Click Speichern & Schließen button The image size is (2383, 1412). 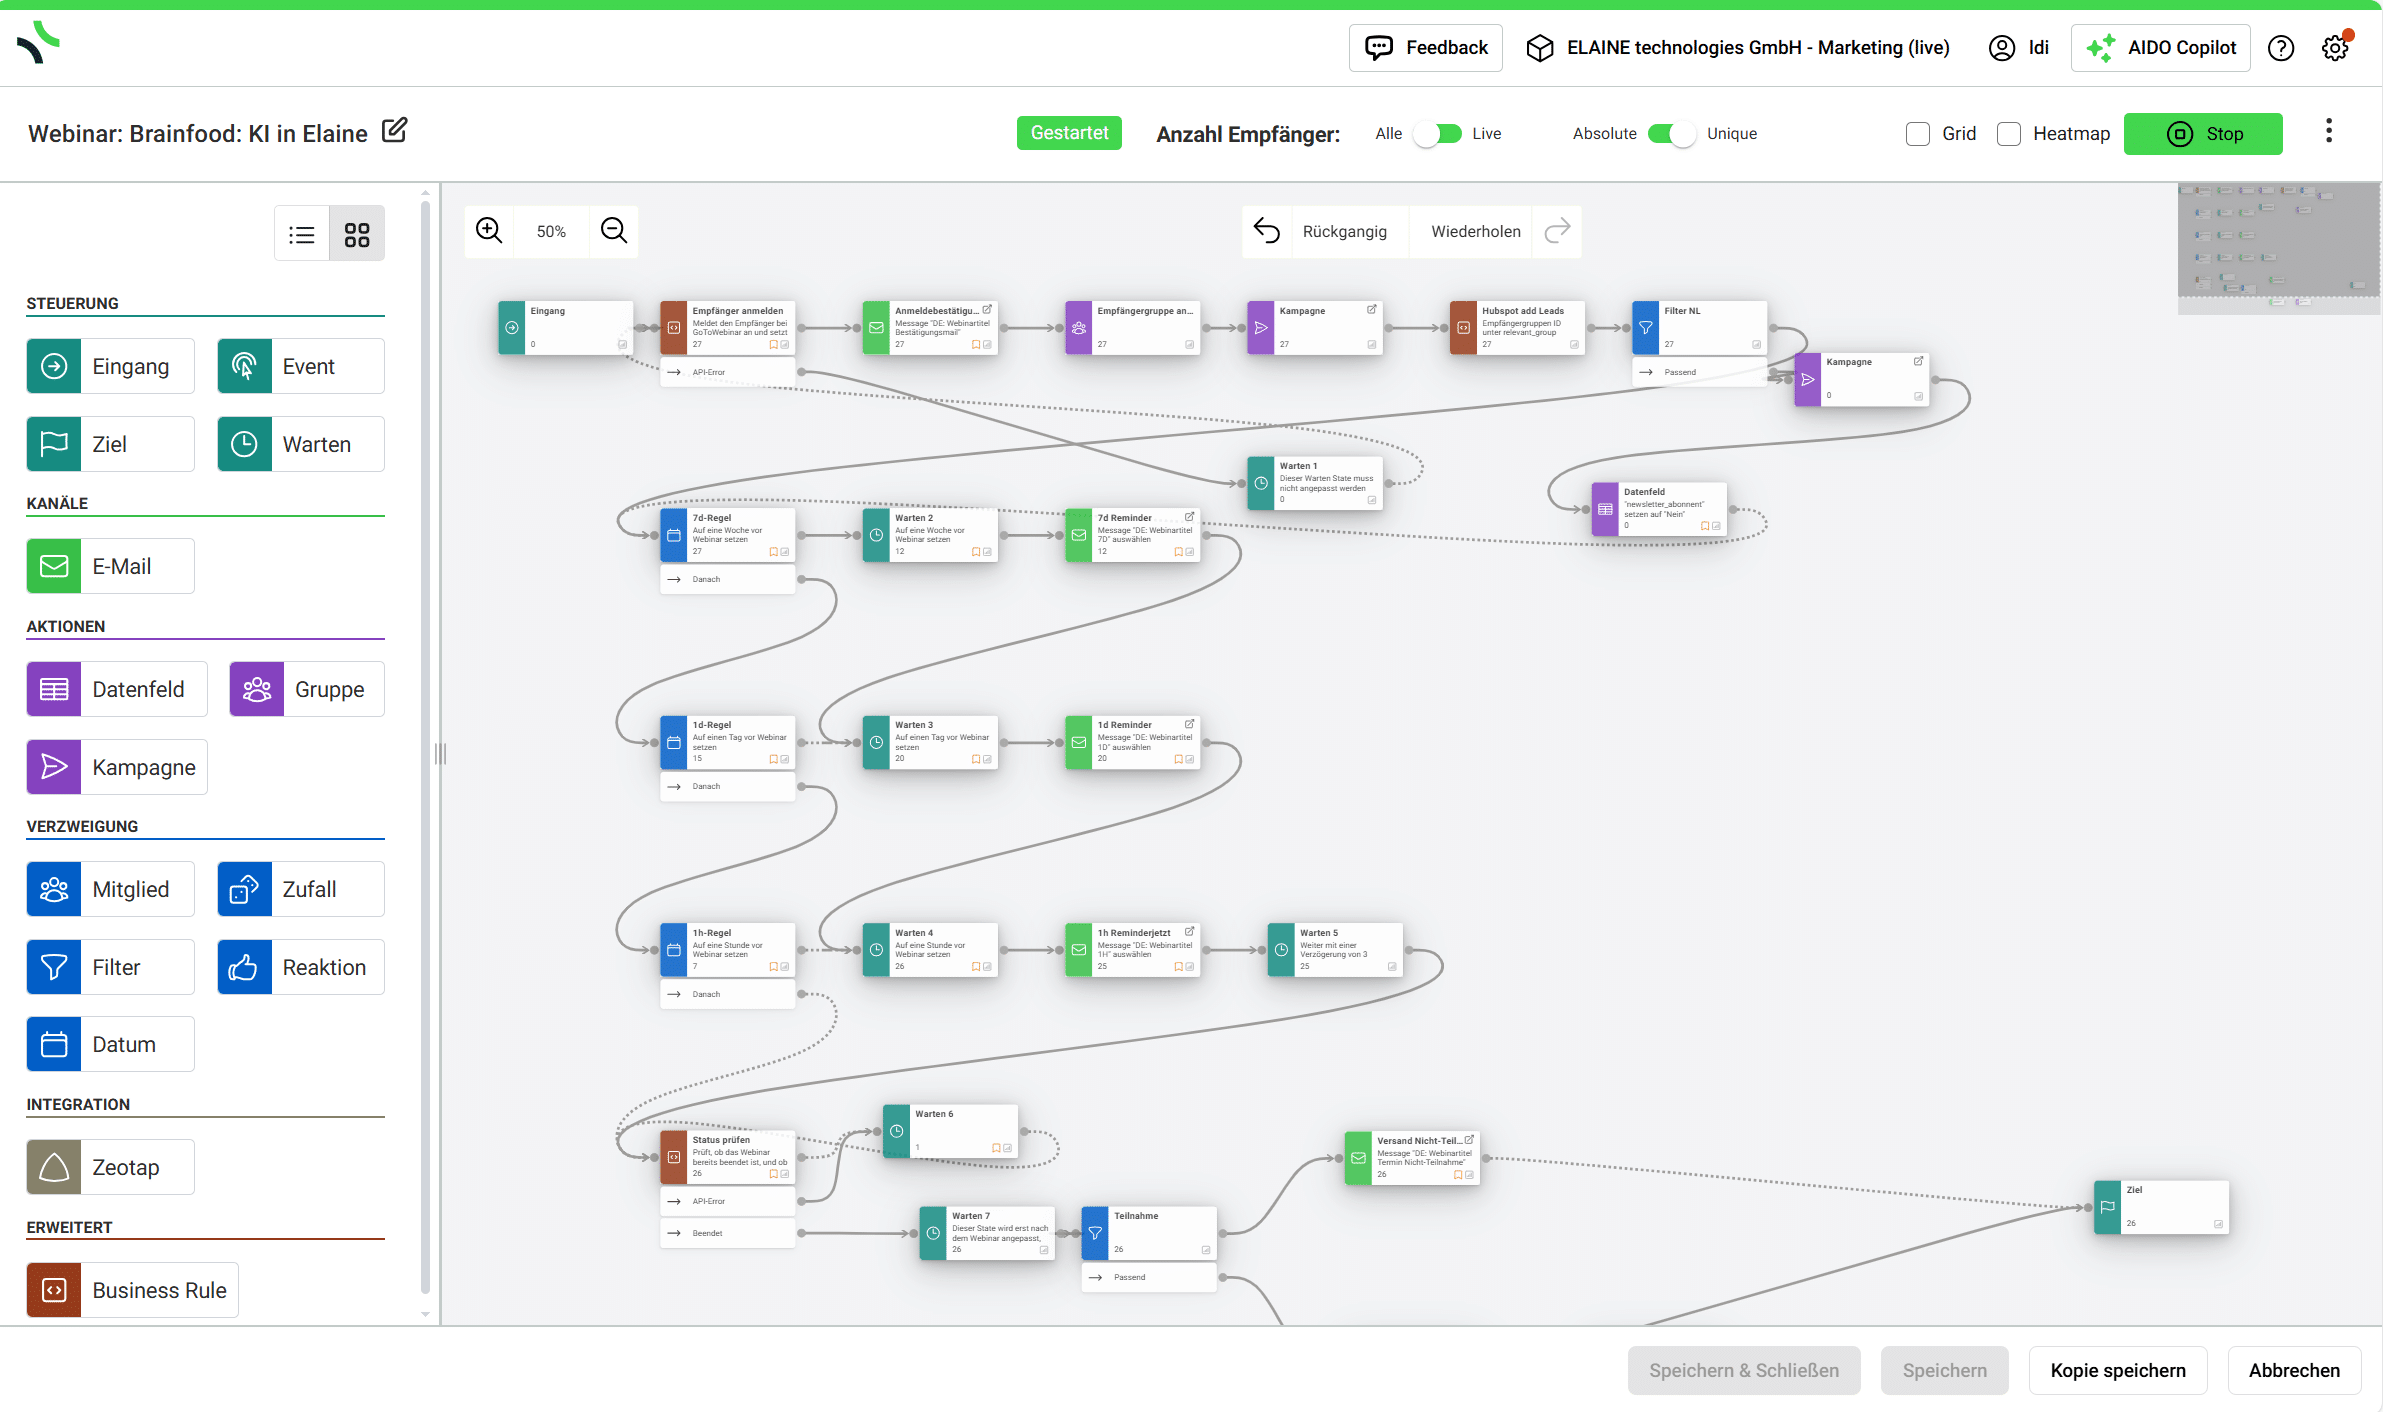[1744, 1370]
